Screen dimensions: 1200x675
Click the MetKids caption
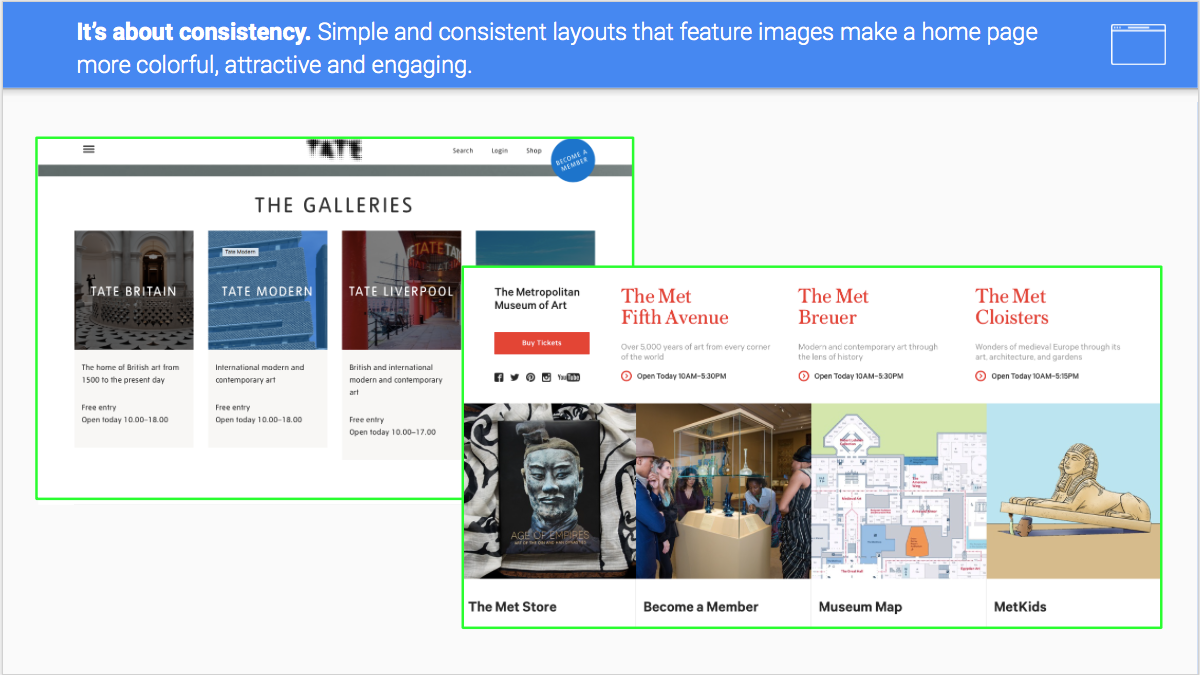[1020, 607]
